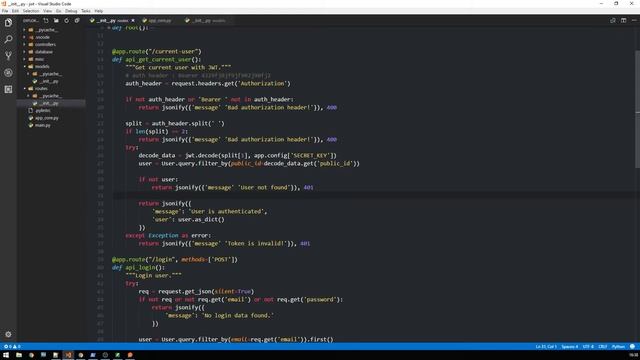
Task: Collapse all folders in Explorer
Action: (x=77, y=20)
